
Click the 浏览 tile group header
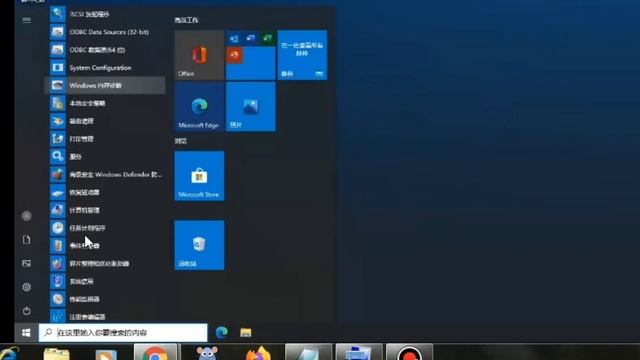pos(181,141)
